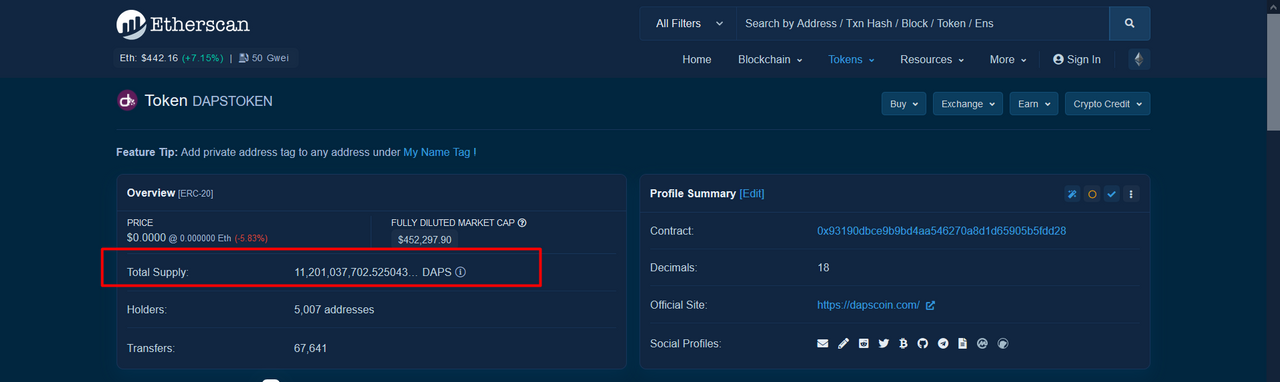Viewport: 1280px width, 382px height.
Task: Open the three-dot more options menu
Action: point(1131,194)
